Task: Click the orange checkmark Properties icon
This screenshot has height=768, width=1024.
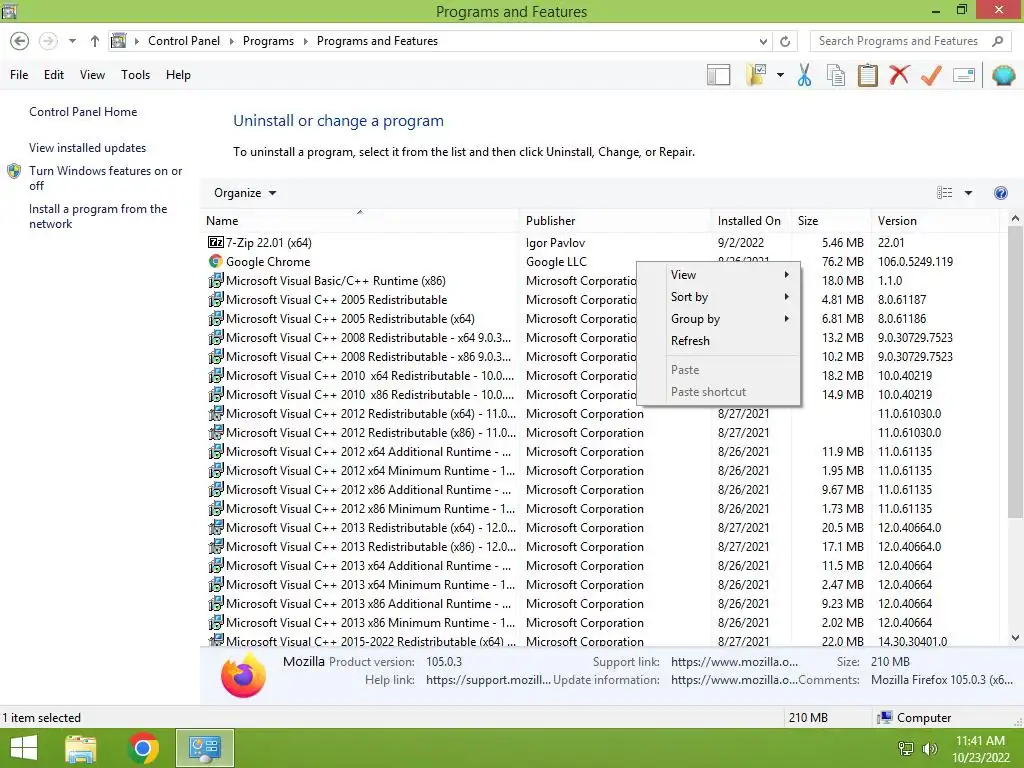Action: (x=931, y=75)
